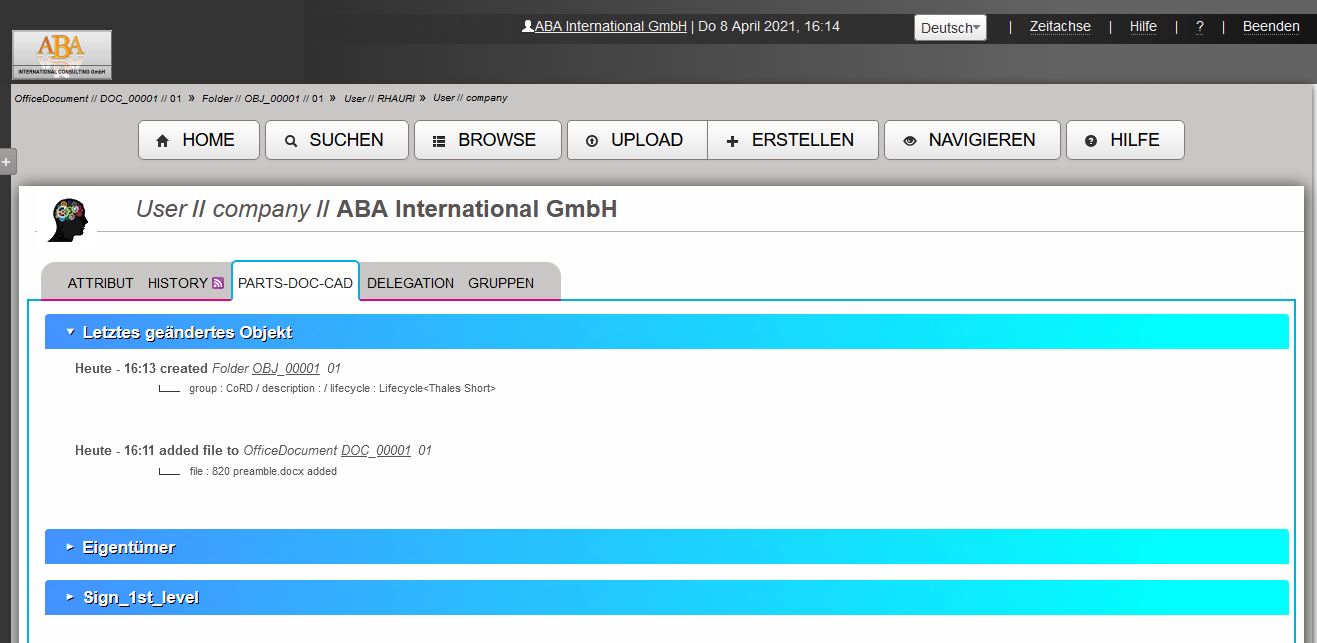
Task: Open the Zeitachse link
Action: click(x=1060, y=27)
